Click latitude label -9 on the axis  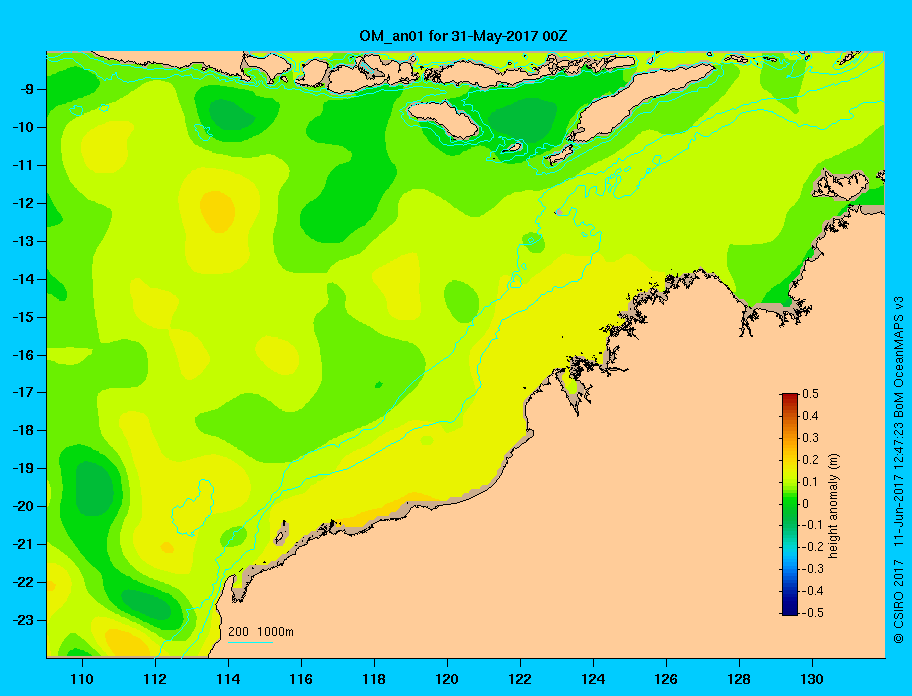26,89
